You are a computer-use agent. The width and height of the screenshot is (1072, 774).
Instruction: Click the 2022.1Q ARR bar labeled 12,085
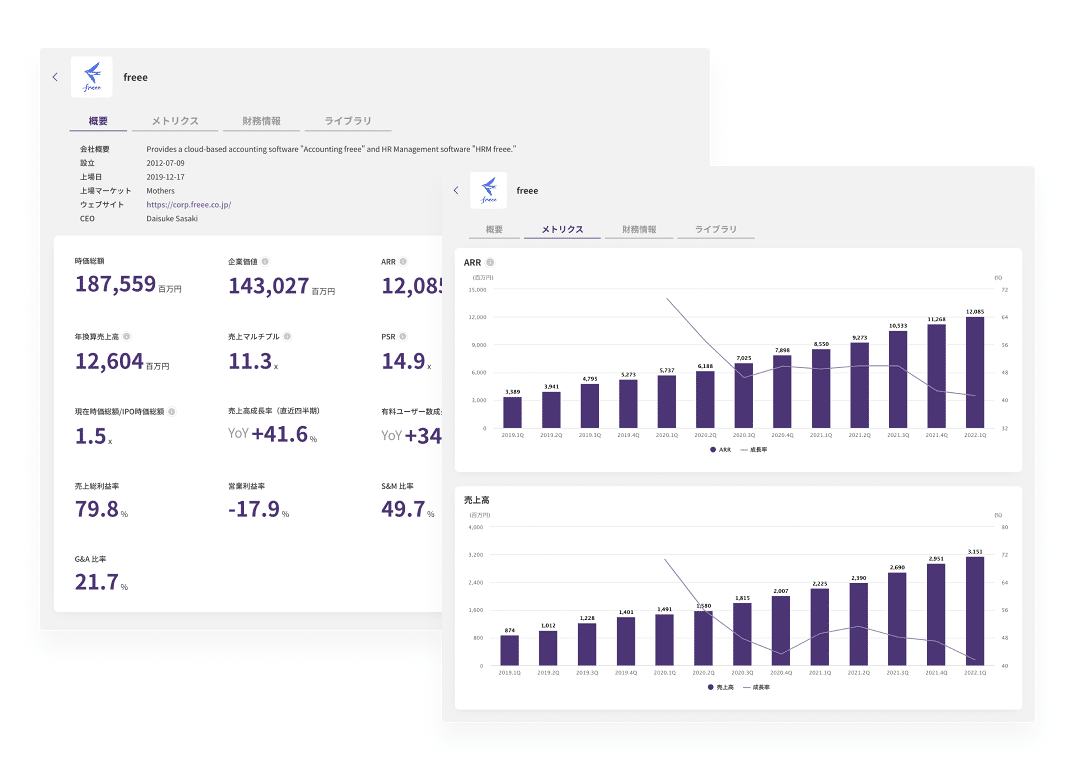[x=975, y=373]
